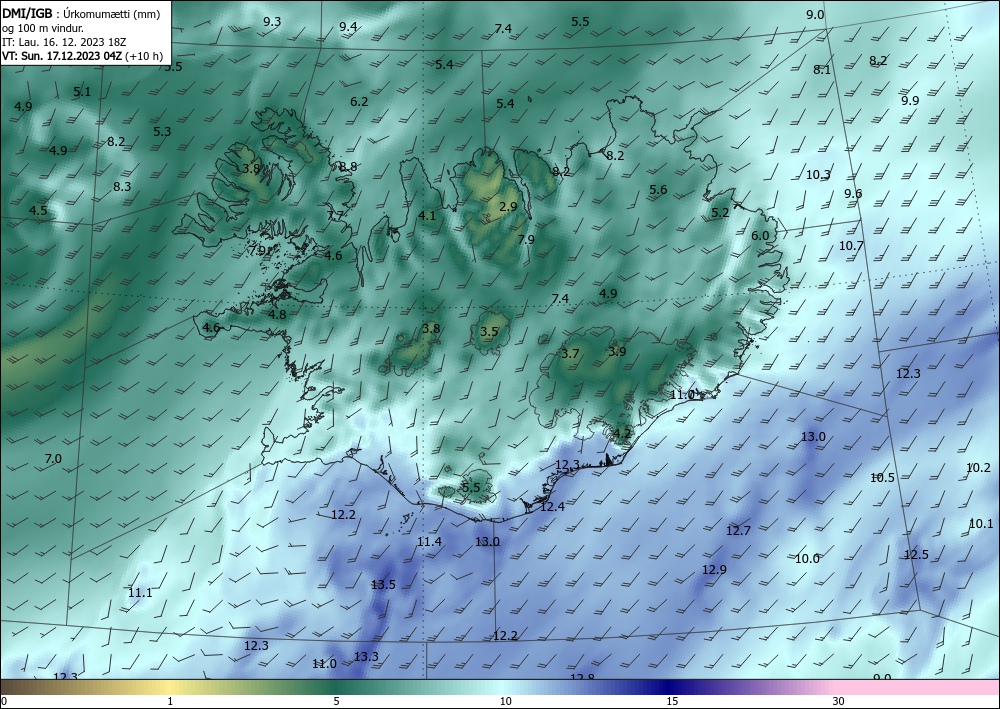Click the 30 tick on the color scale
The image size is (1000, 709).
point(839,701)
